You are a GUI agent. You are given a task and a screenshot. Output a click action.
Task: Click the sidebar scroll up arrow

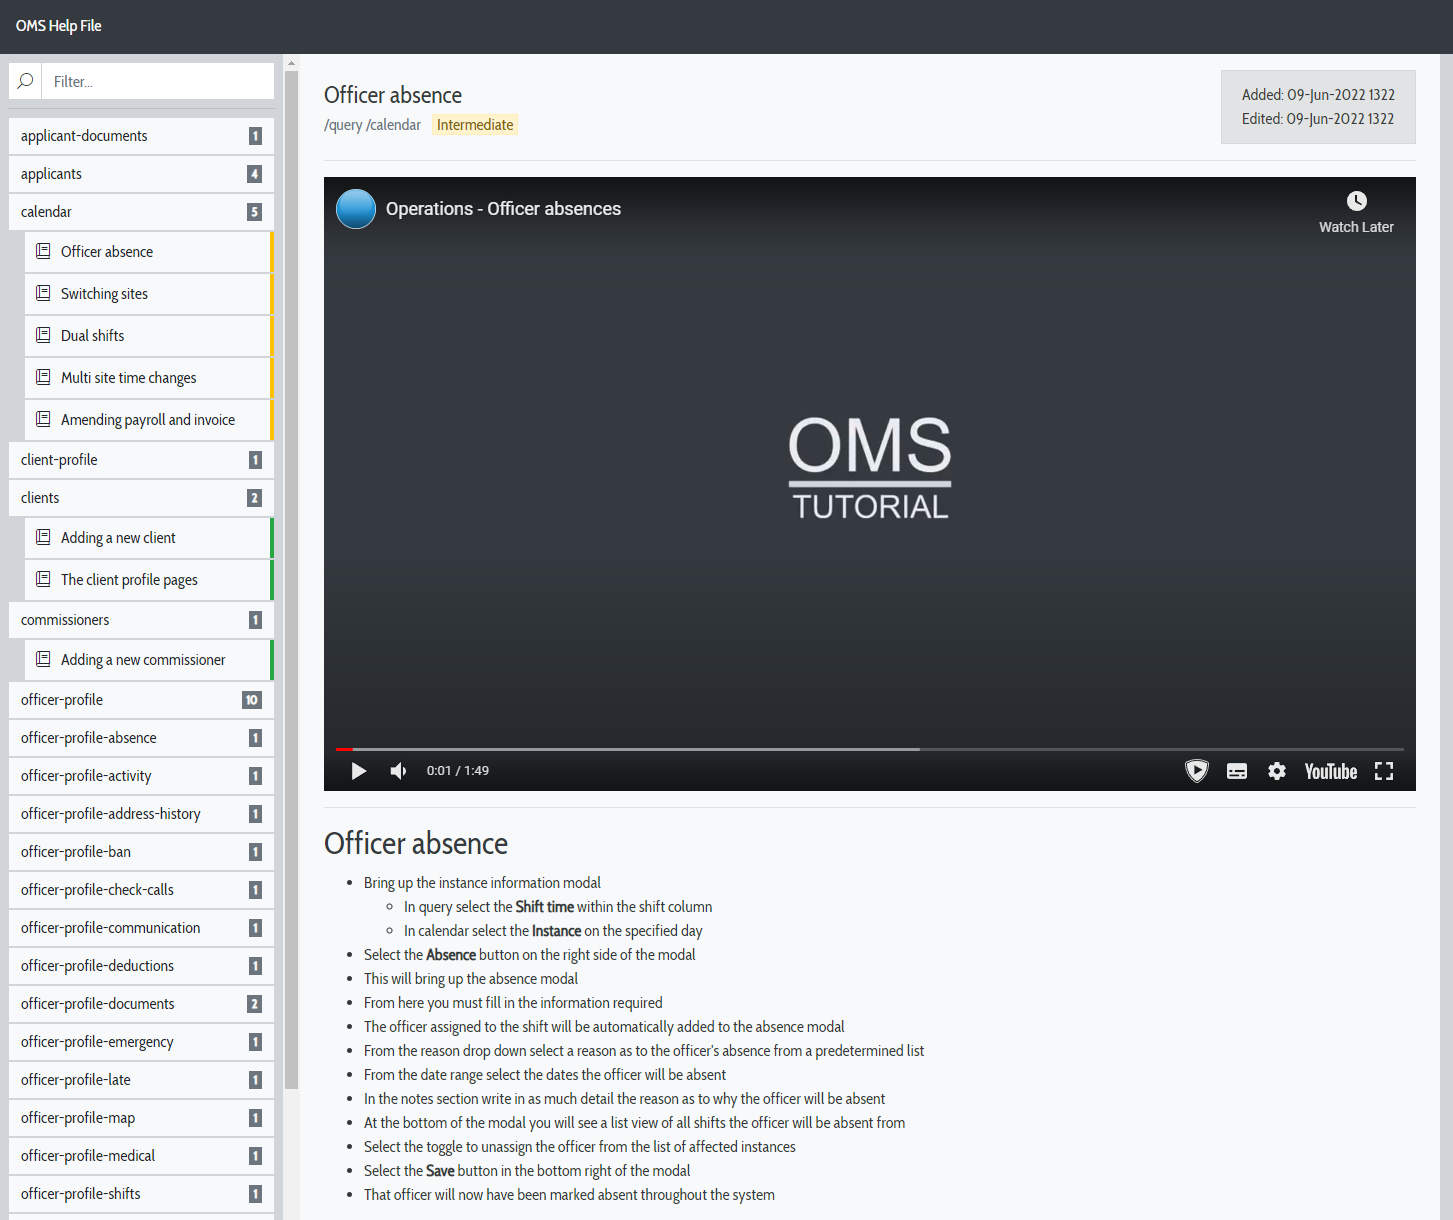coord(291,63)
